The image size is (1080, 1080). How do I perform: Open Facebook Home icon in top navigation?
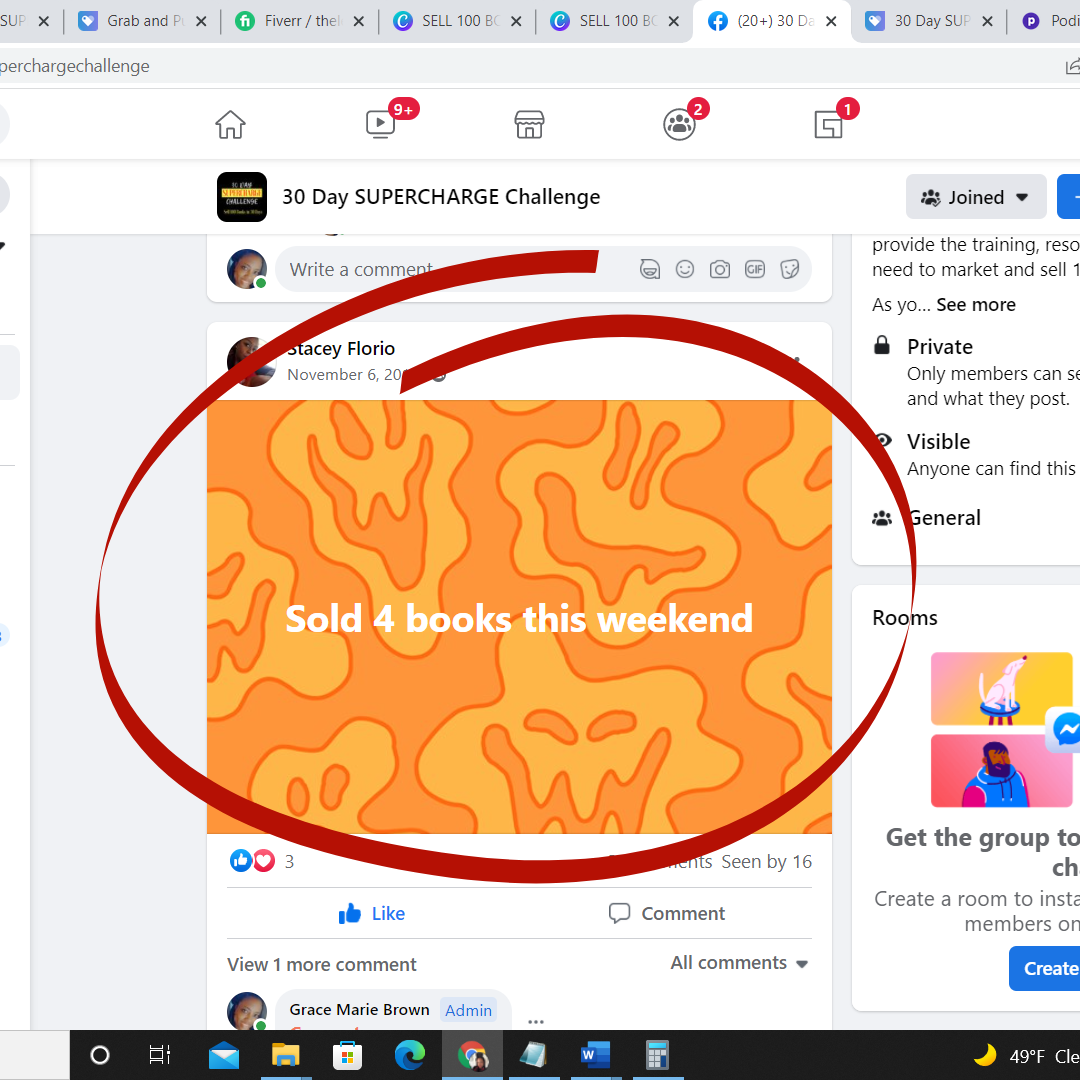pyautogui.click(x=230, y=124)
